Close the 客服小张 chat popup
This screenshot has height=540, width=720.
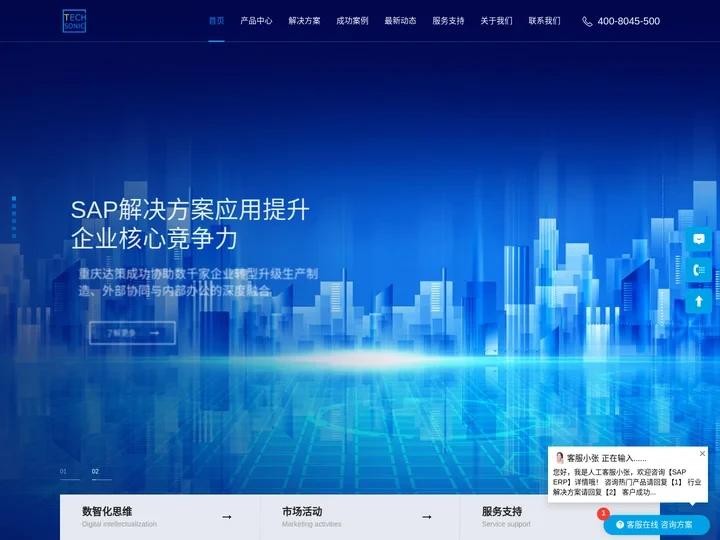click(x=702, y=454)
